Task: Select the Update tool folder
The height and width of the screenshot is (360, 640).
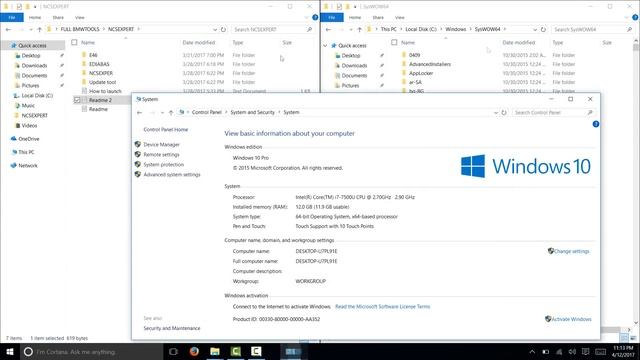Action: (x=102, y=82)
